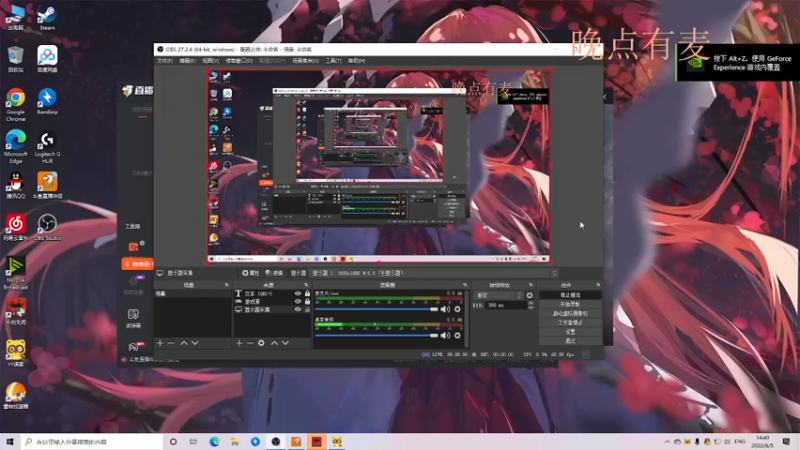Remove selected source with minus icon

(x=250, y=343)
